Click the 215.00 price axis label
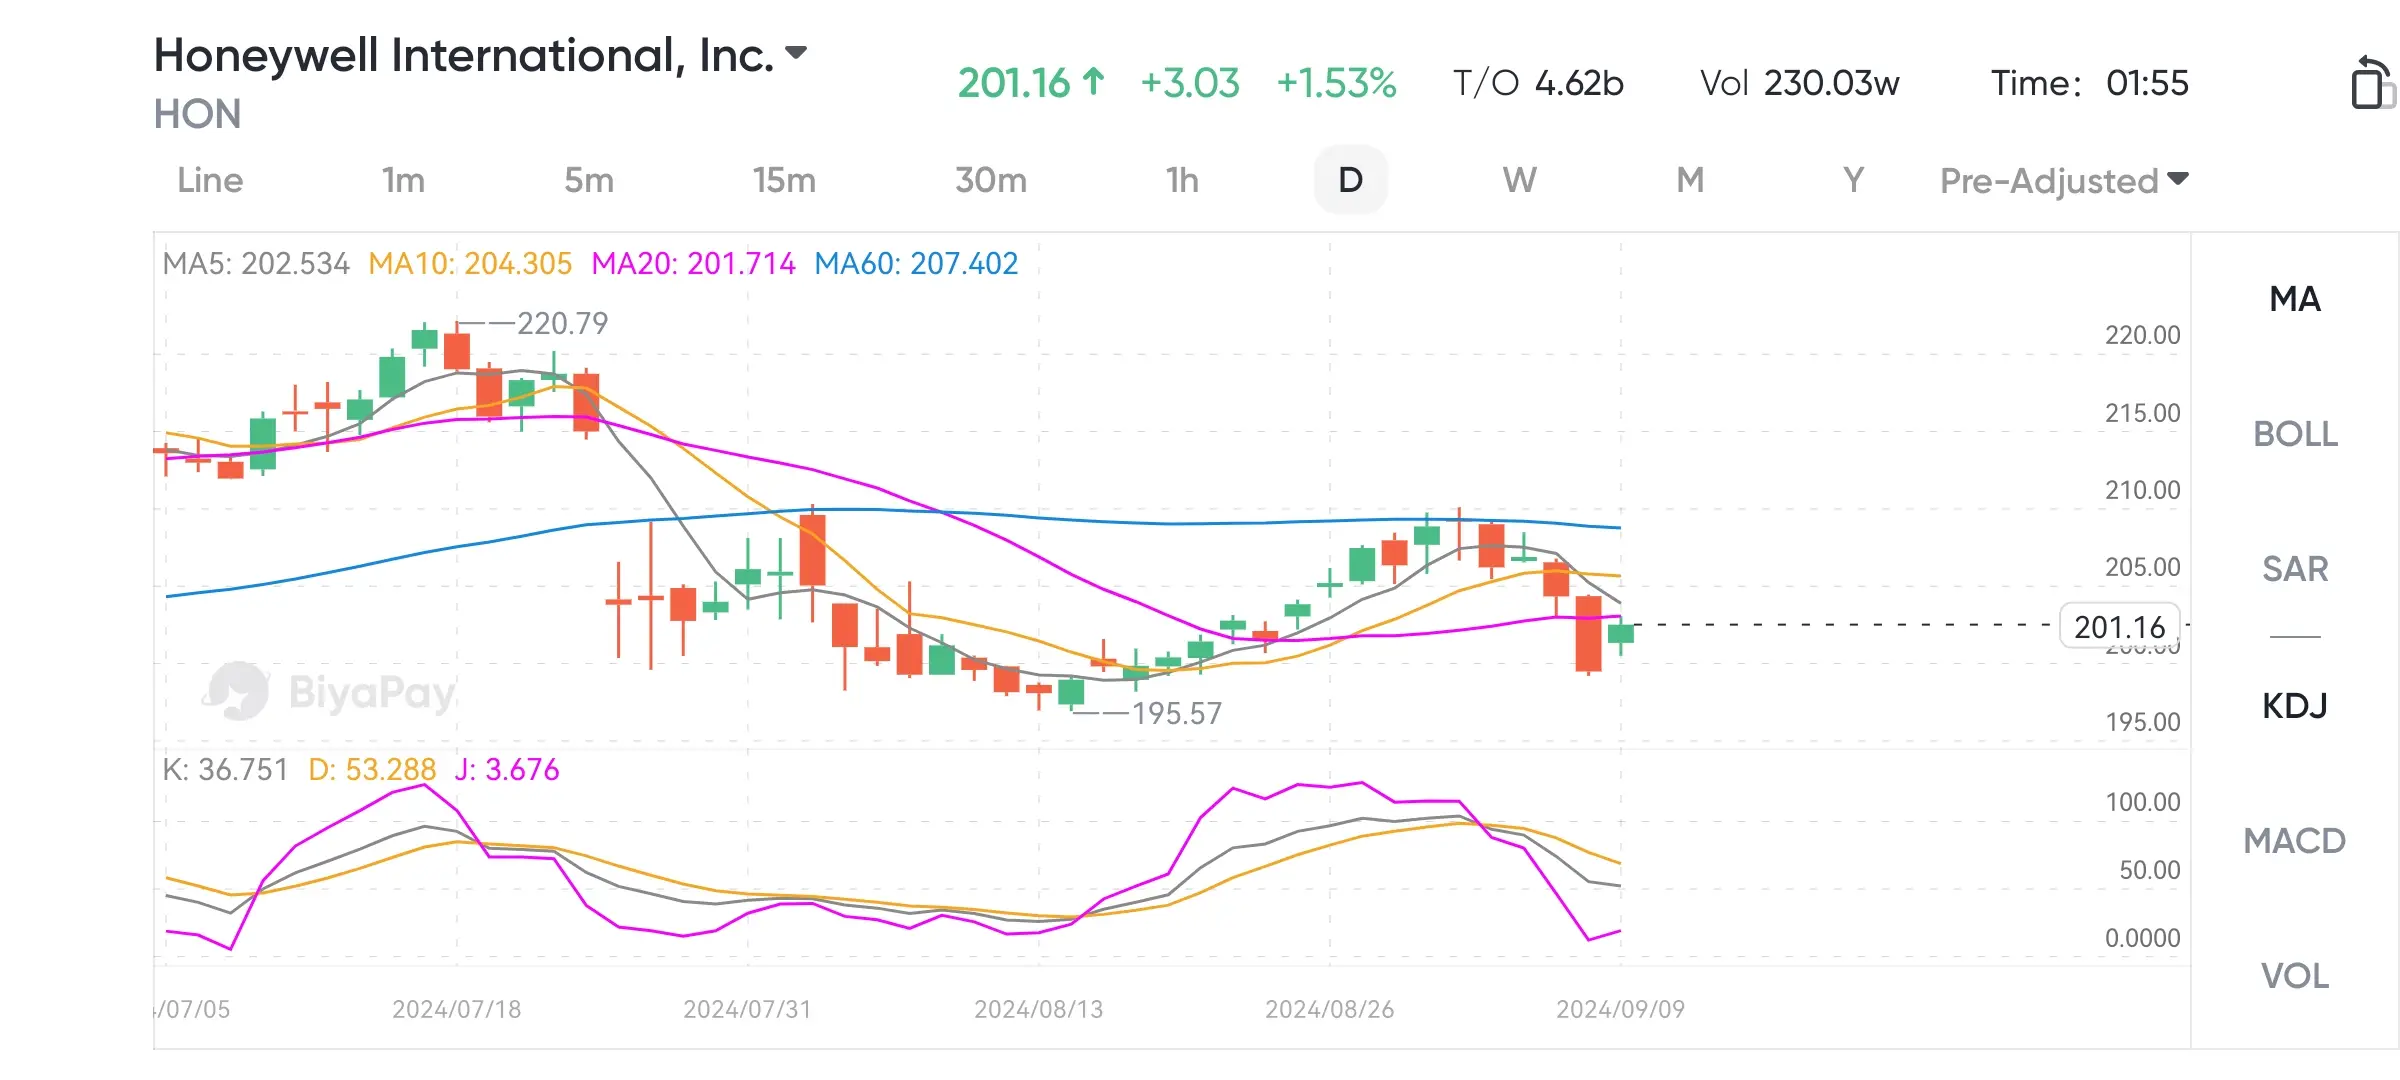2400x1080 pixels. [2142, 413]
